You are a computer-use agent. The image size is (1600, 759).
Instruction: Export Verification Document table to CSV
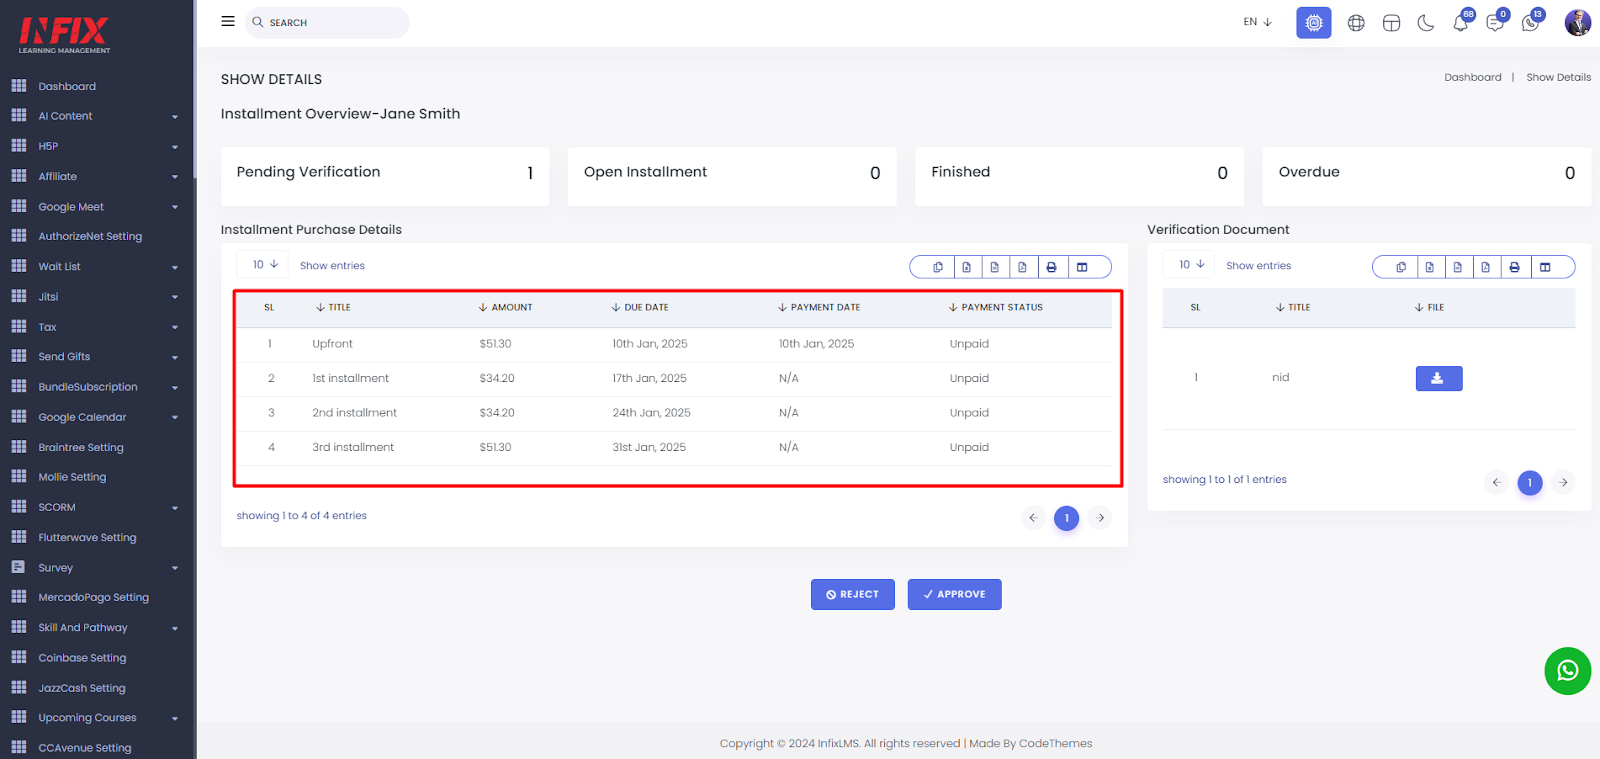(1457, 267)
